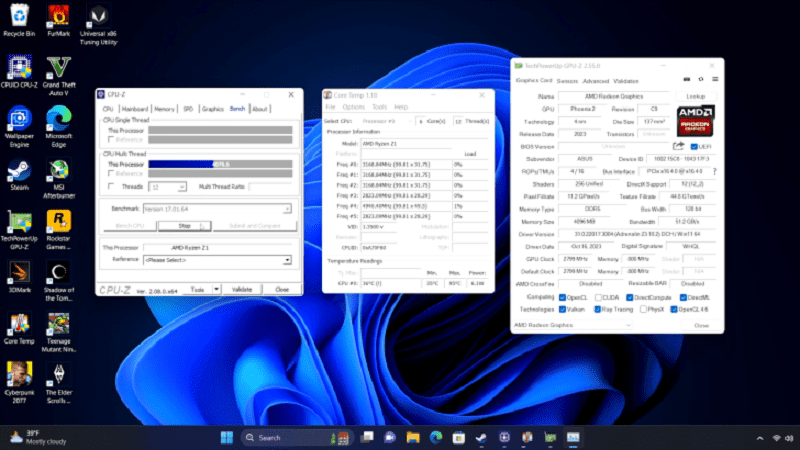Open Universal x86 Tuning Utility icon
Viewport: 800px width, 450px height.
(98, 24)
